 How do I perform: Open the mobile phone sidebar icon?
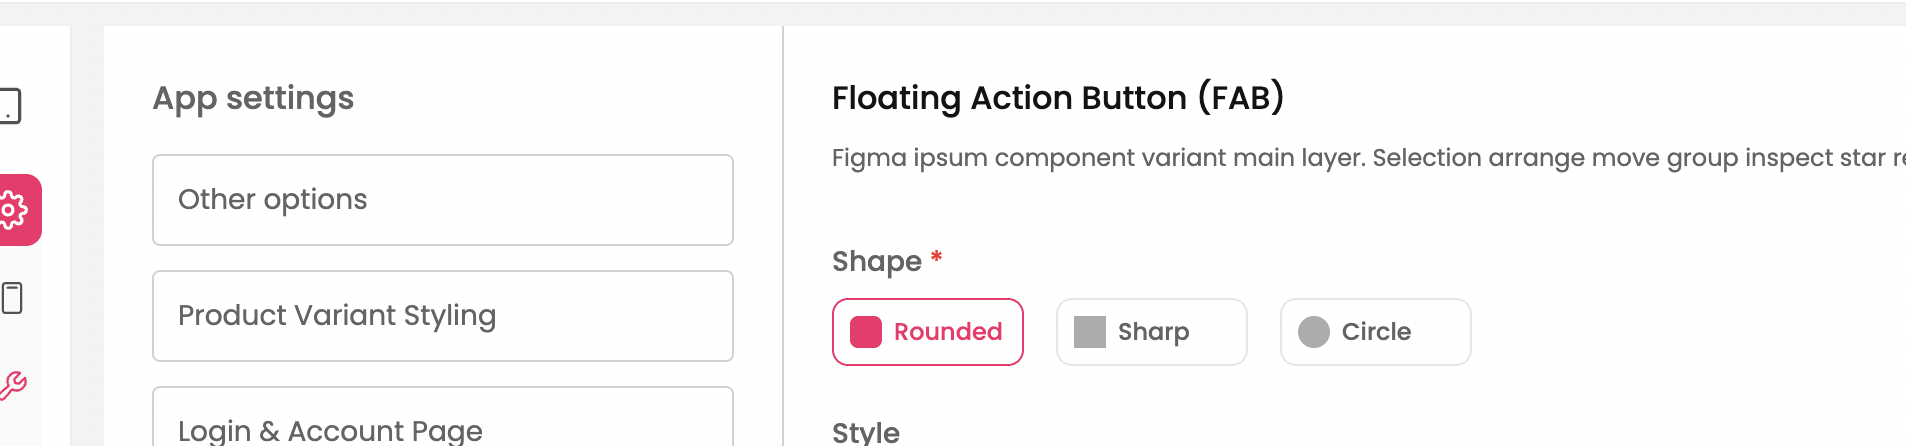point(12,298)
